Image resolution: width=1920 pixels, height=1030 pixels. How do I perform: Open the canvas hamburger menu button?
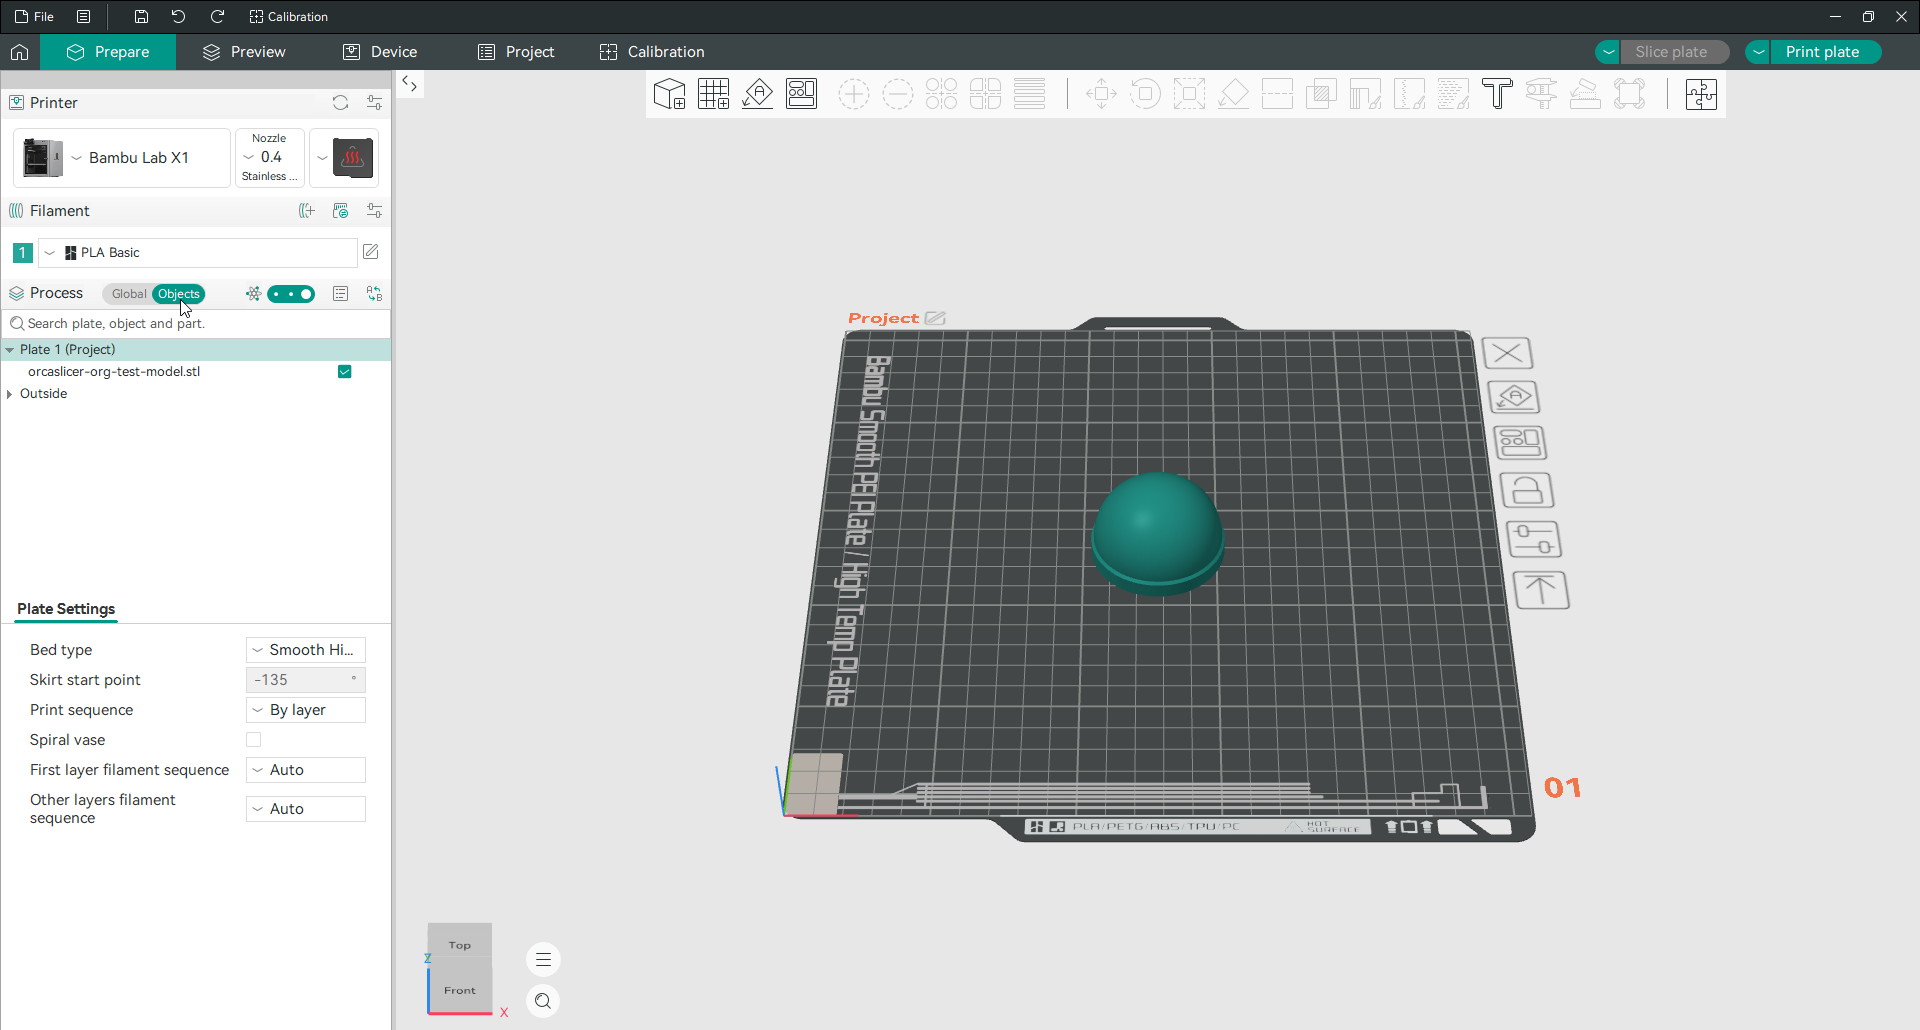coord(543,960)
